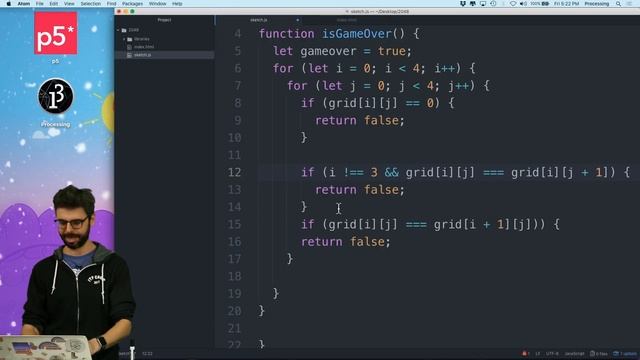
Task: Open the File menu
Action: pyautogui.click(x=40, y=4)
